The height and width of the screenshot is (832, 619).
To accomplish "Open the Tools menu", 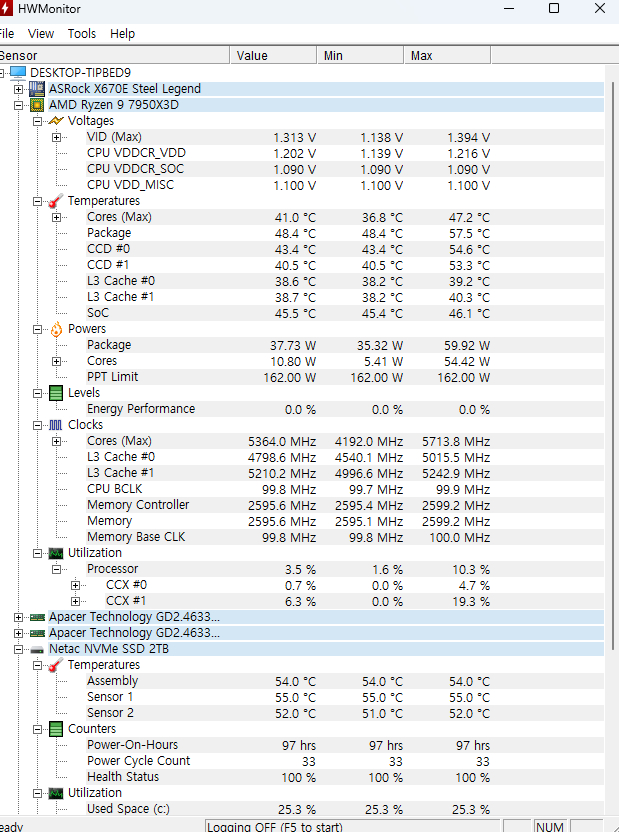I will (82, 33).
